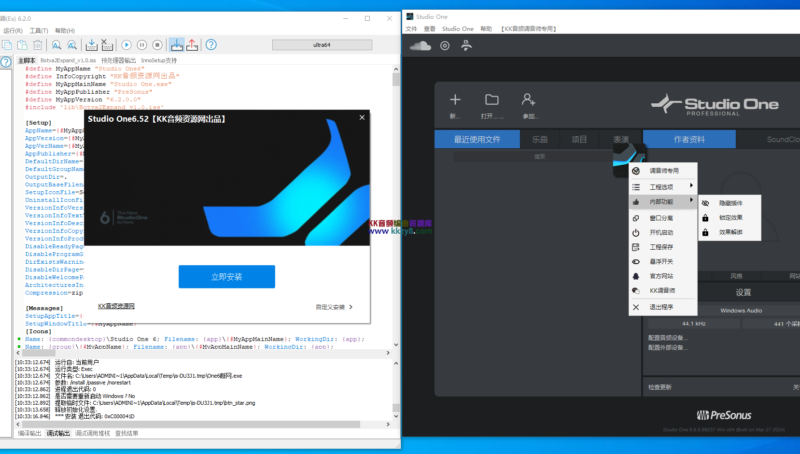Click the help question-mark toolbar icon

pos(211,45)
